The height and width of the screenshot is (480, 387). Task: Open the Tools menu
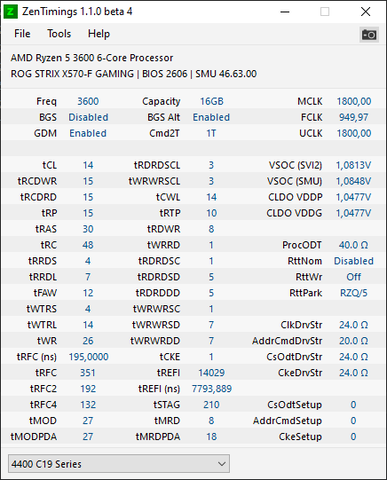(x=59, y=34)
